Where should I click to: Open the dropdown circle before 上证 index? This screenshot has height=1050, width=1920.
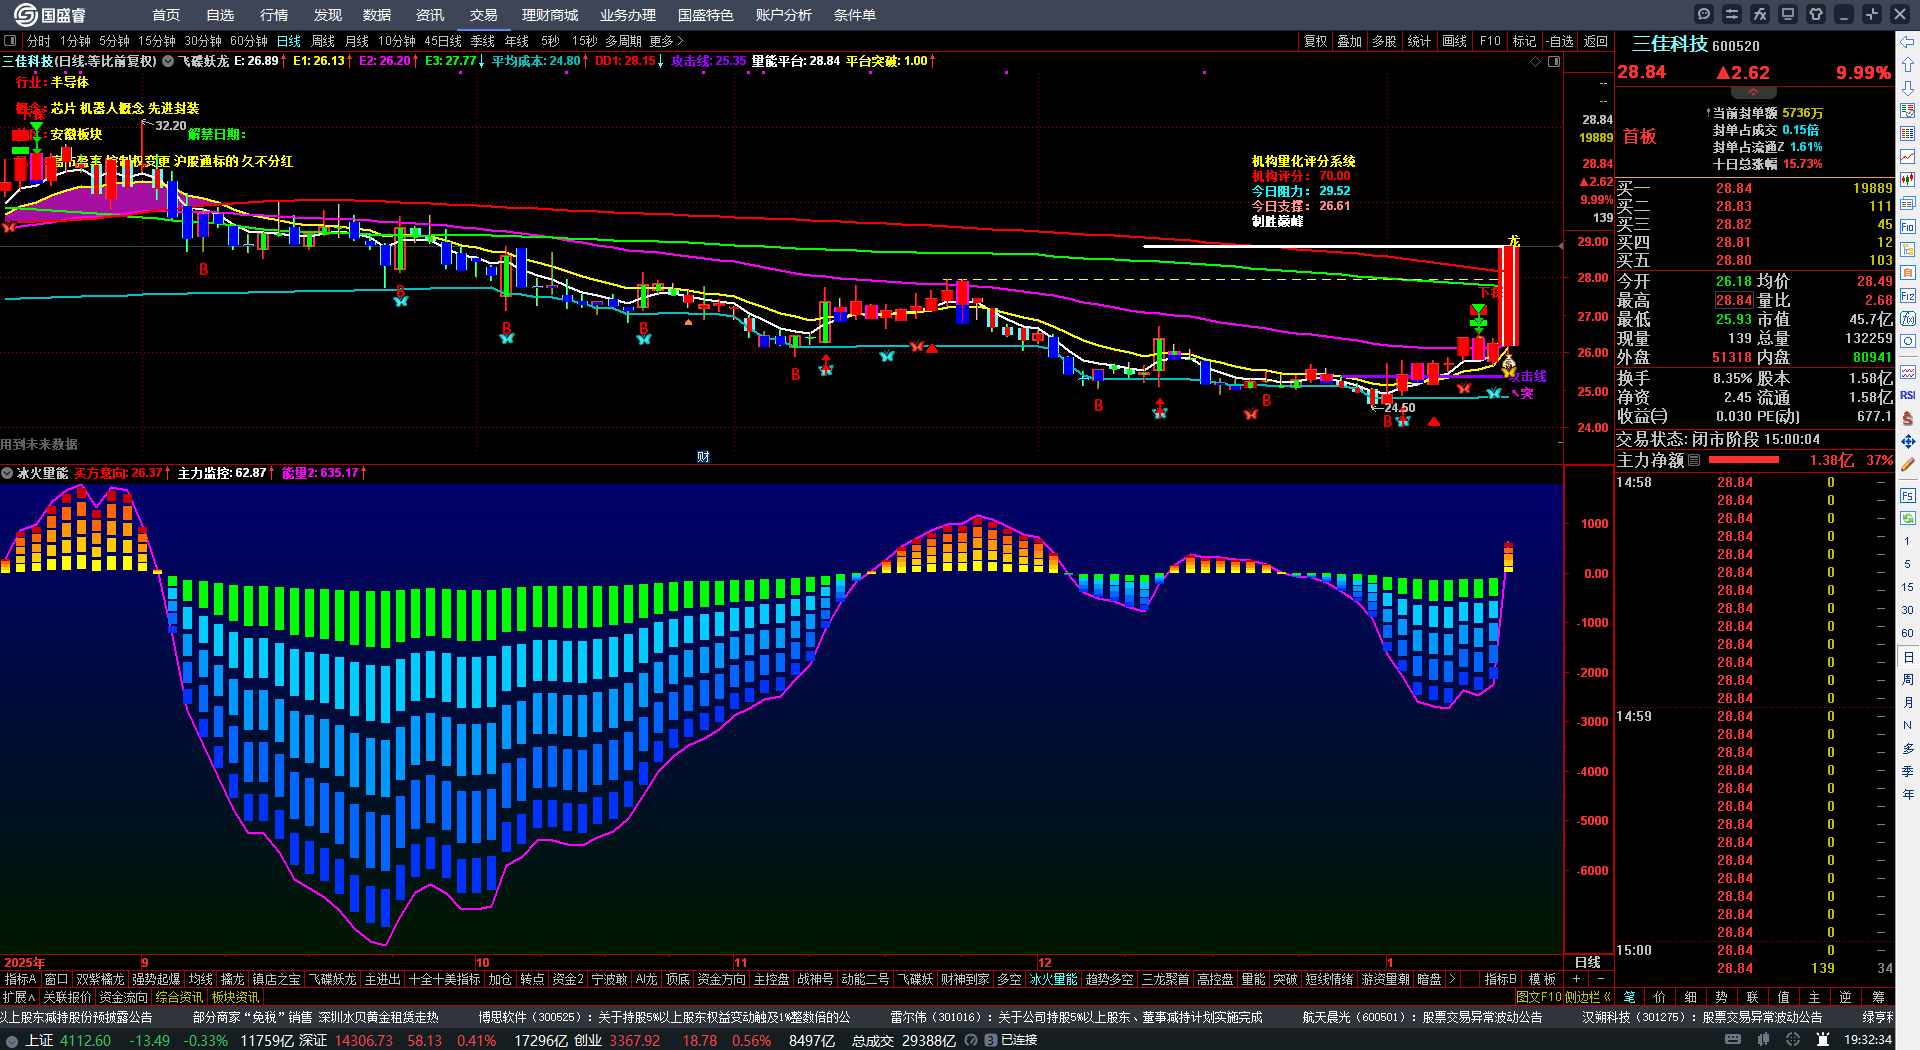(12, 1040)
